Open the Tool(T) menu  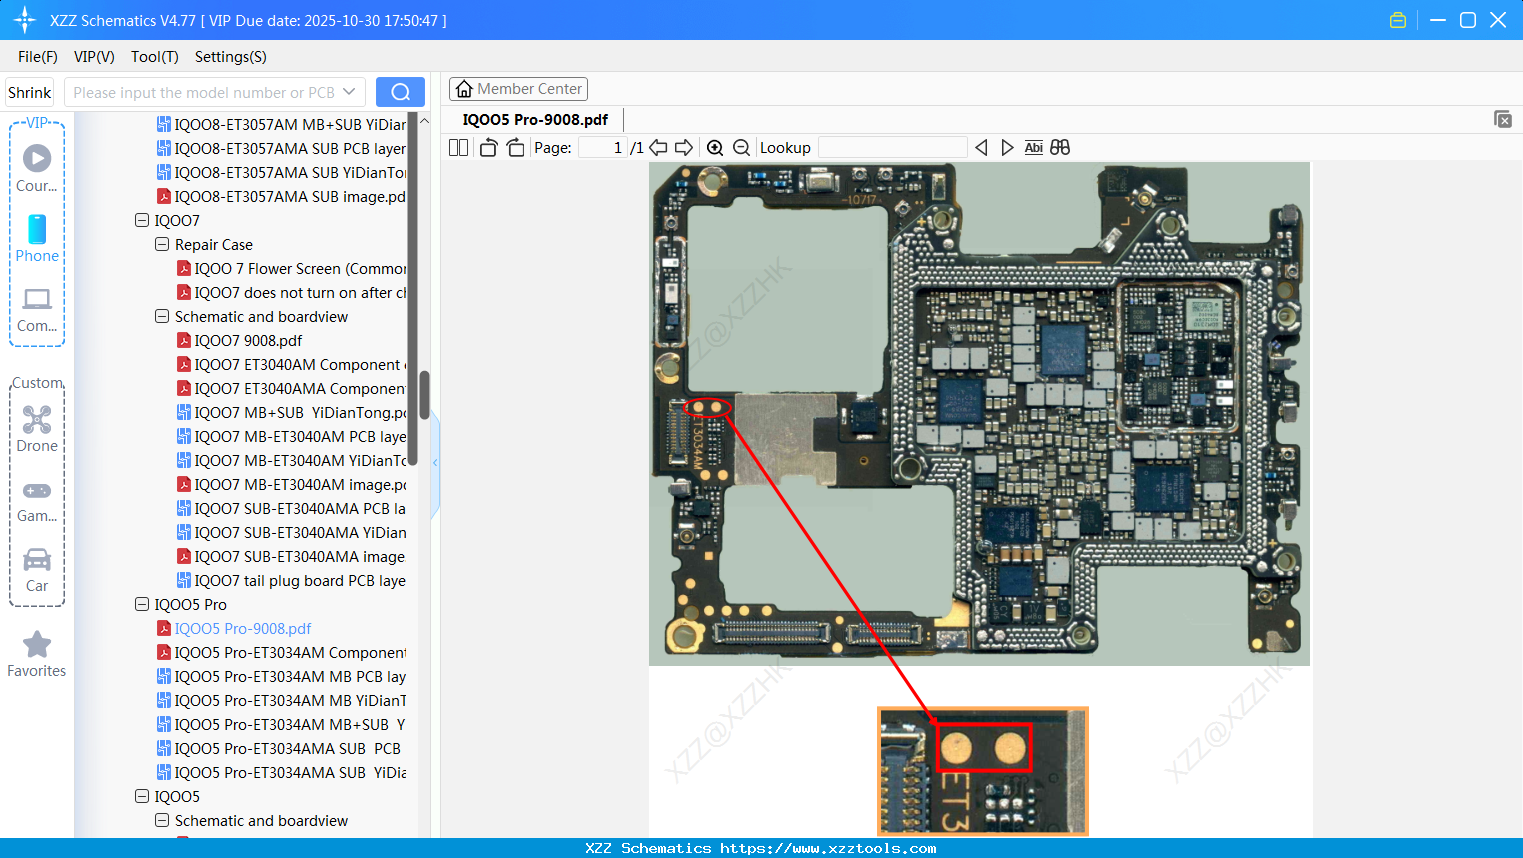pyautogui.click(x=155, y=57)
